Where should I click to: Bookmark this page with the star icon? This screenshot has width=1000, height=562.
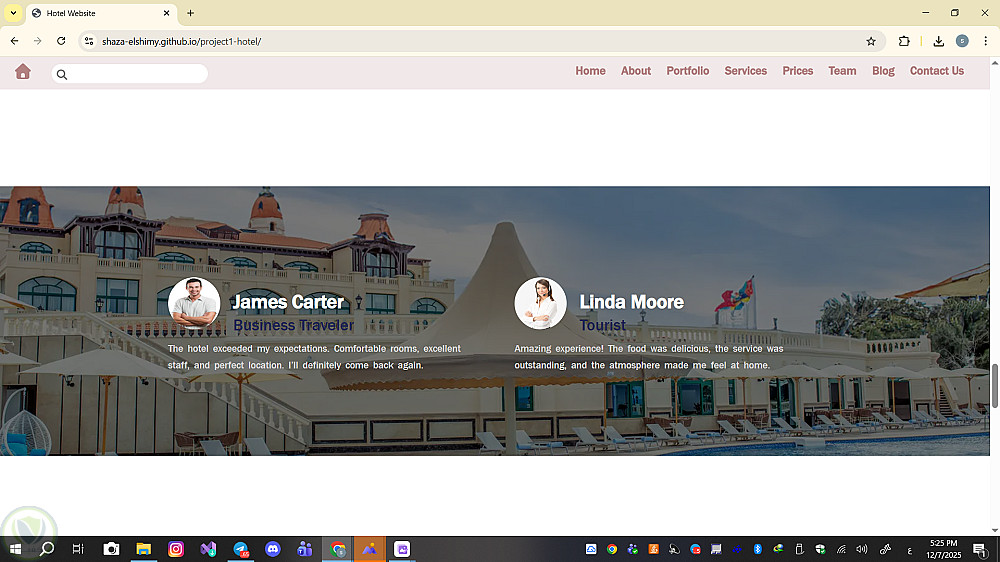871,41
